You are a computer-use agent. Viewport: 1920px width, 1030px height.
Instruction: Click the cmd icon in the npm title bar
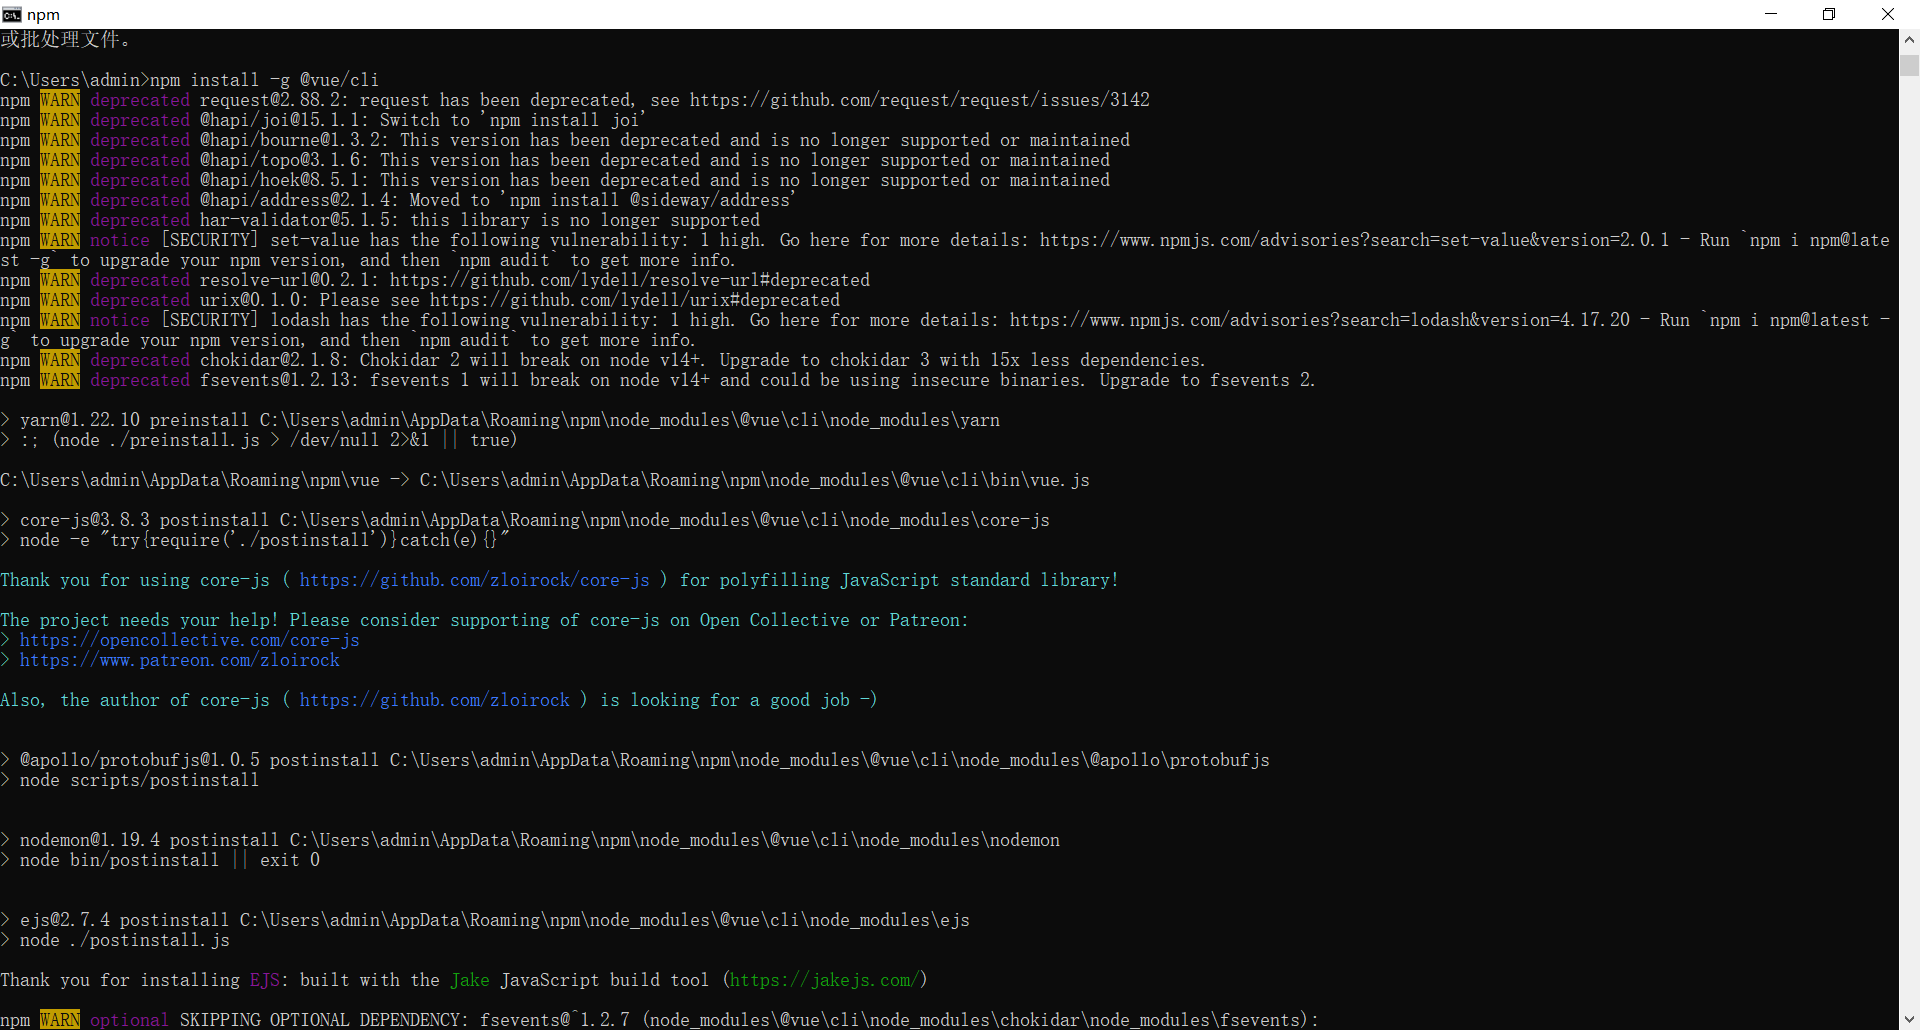tap(11, 14)
